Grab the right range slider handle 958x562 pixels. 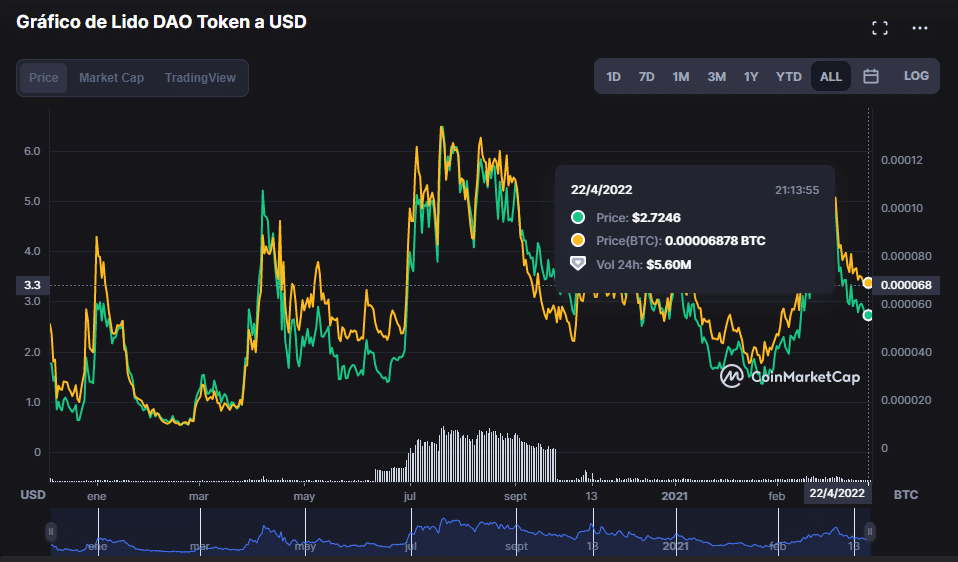[869, 531]
